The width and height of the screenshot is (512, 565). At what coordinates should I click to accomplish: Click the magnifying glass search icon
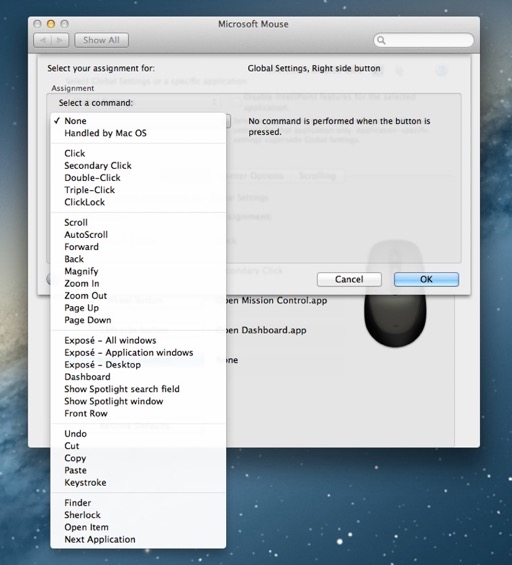click(381, 40)
